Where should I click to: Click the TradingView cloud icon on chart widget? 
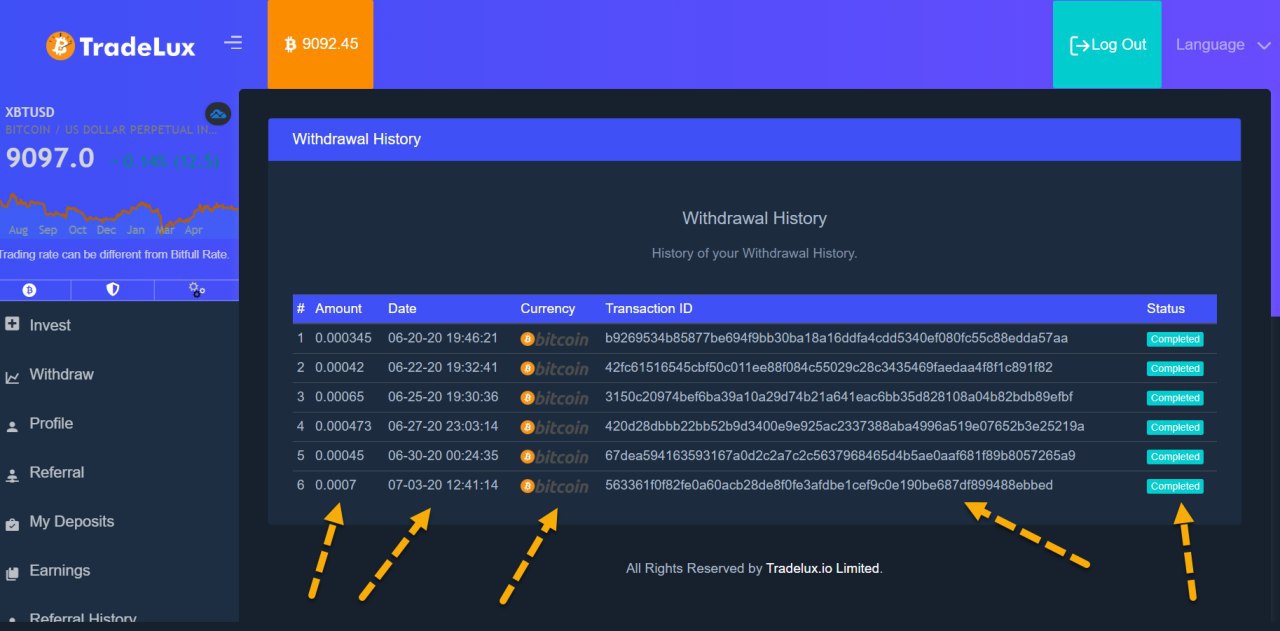[218, 114]
